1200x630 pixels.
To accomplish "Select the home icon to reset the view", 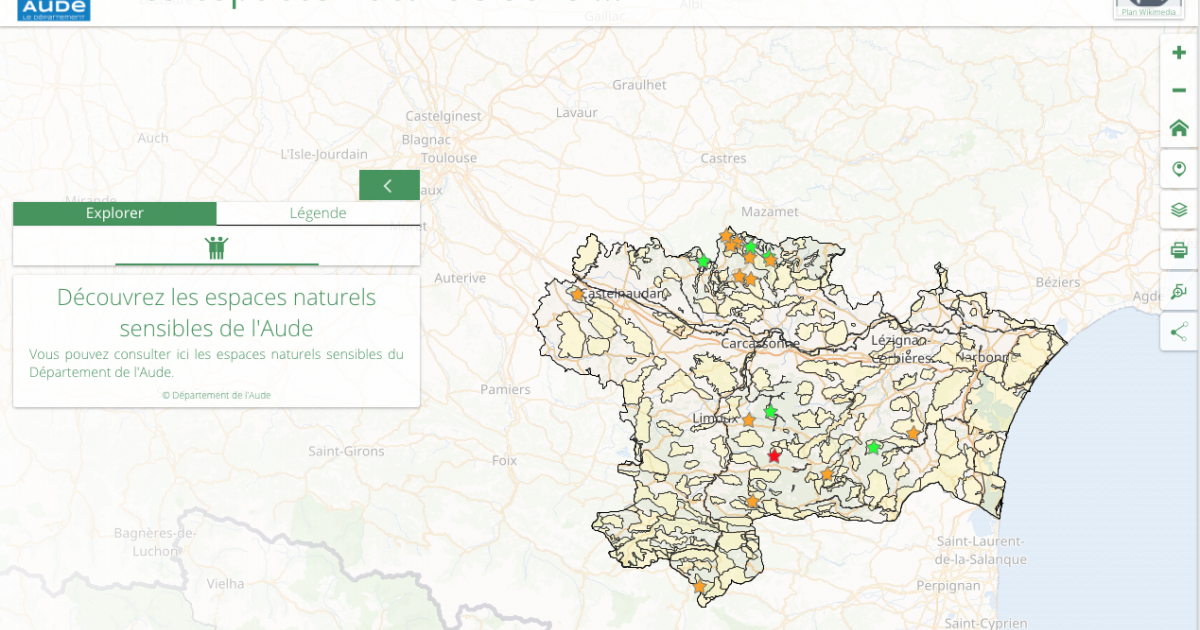I will click(1178, 127).
